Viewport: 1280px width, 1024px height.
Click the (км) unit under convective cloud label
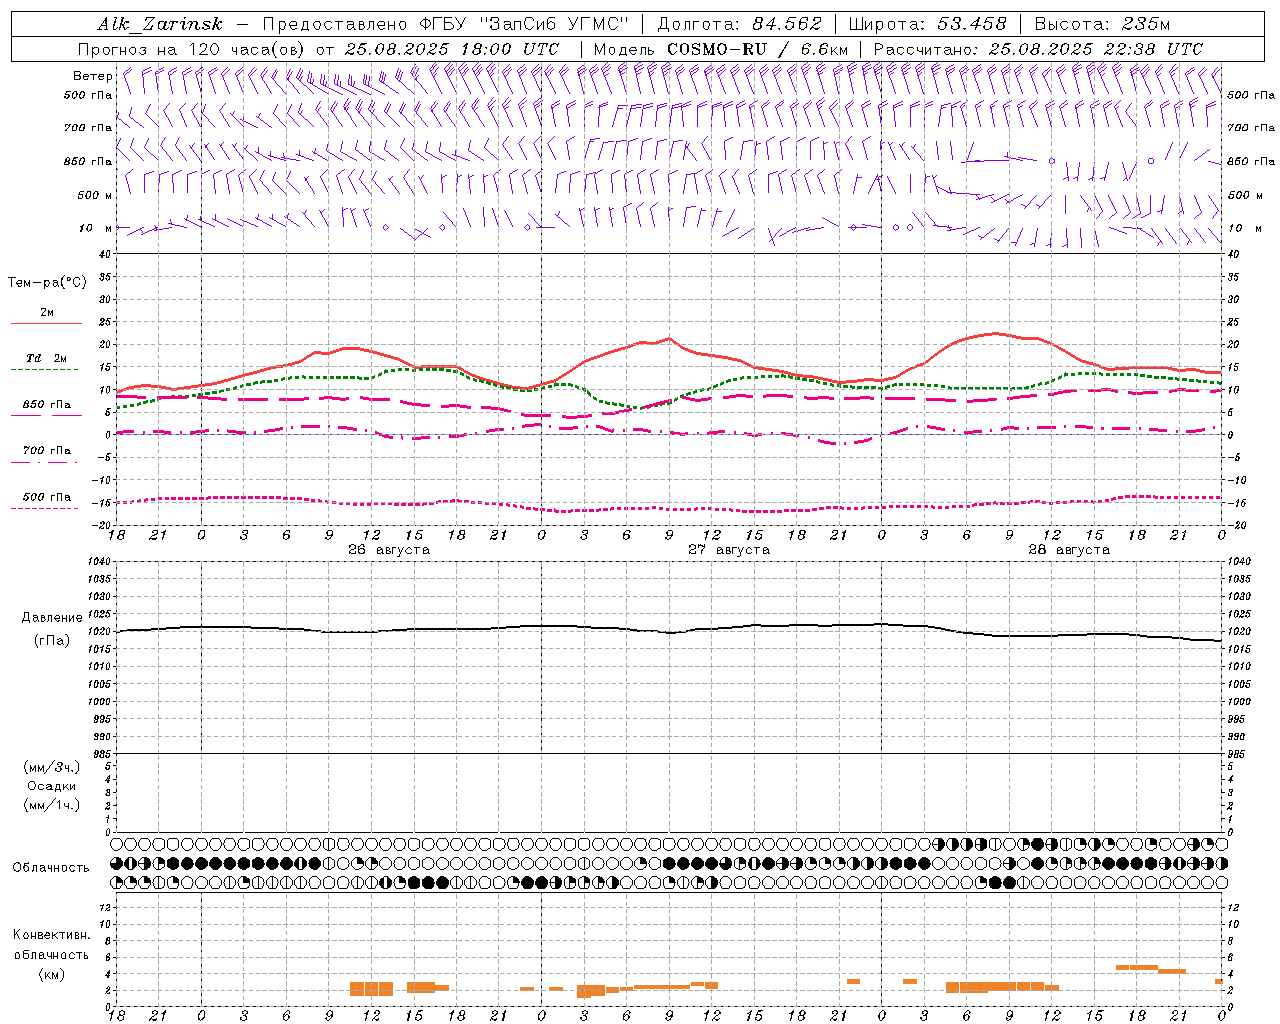pos(51,975)
